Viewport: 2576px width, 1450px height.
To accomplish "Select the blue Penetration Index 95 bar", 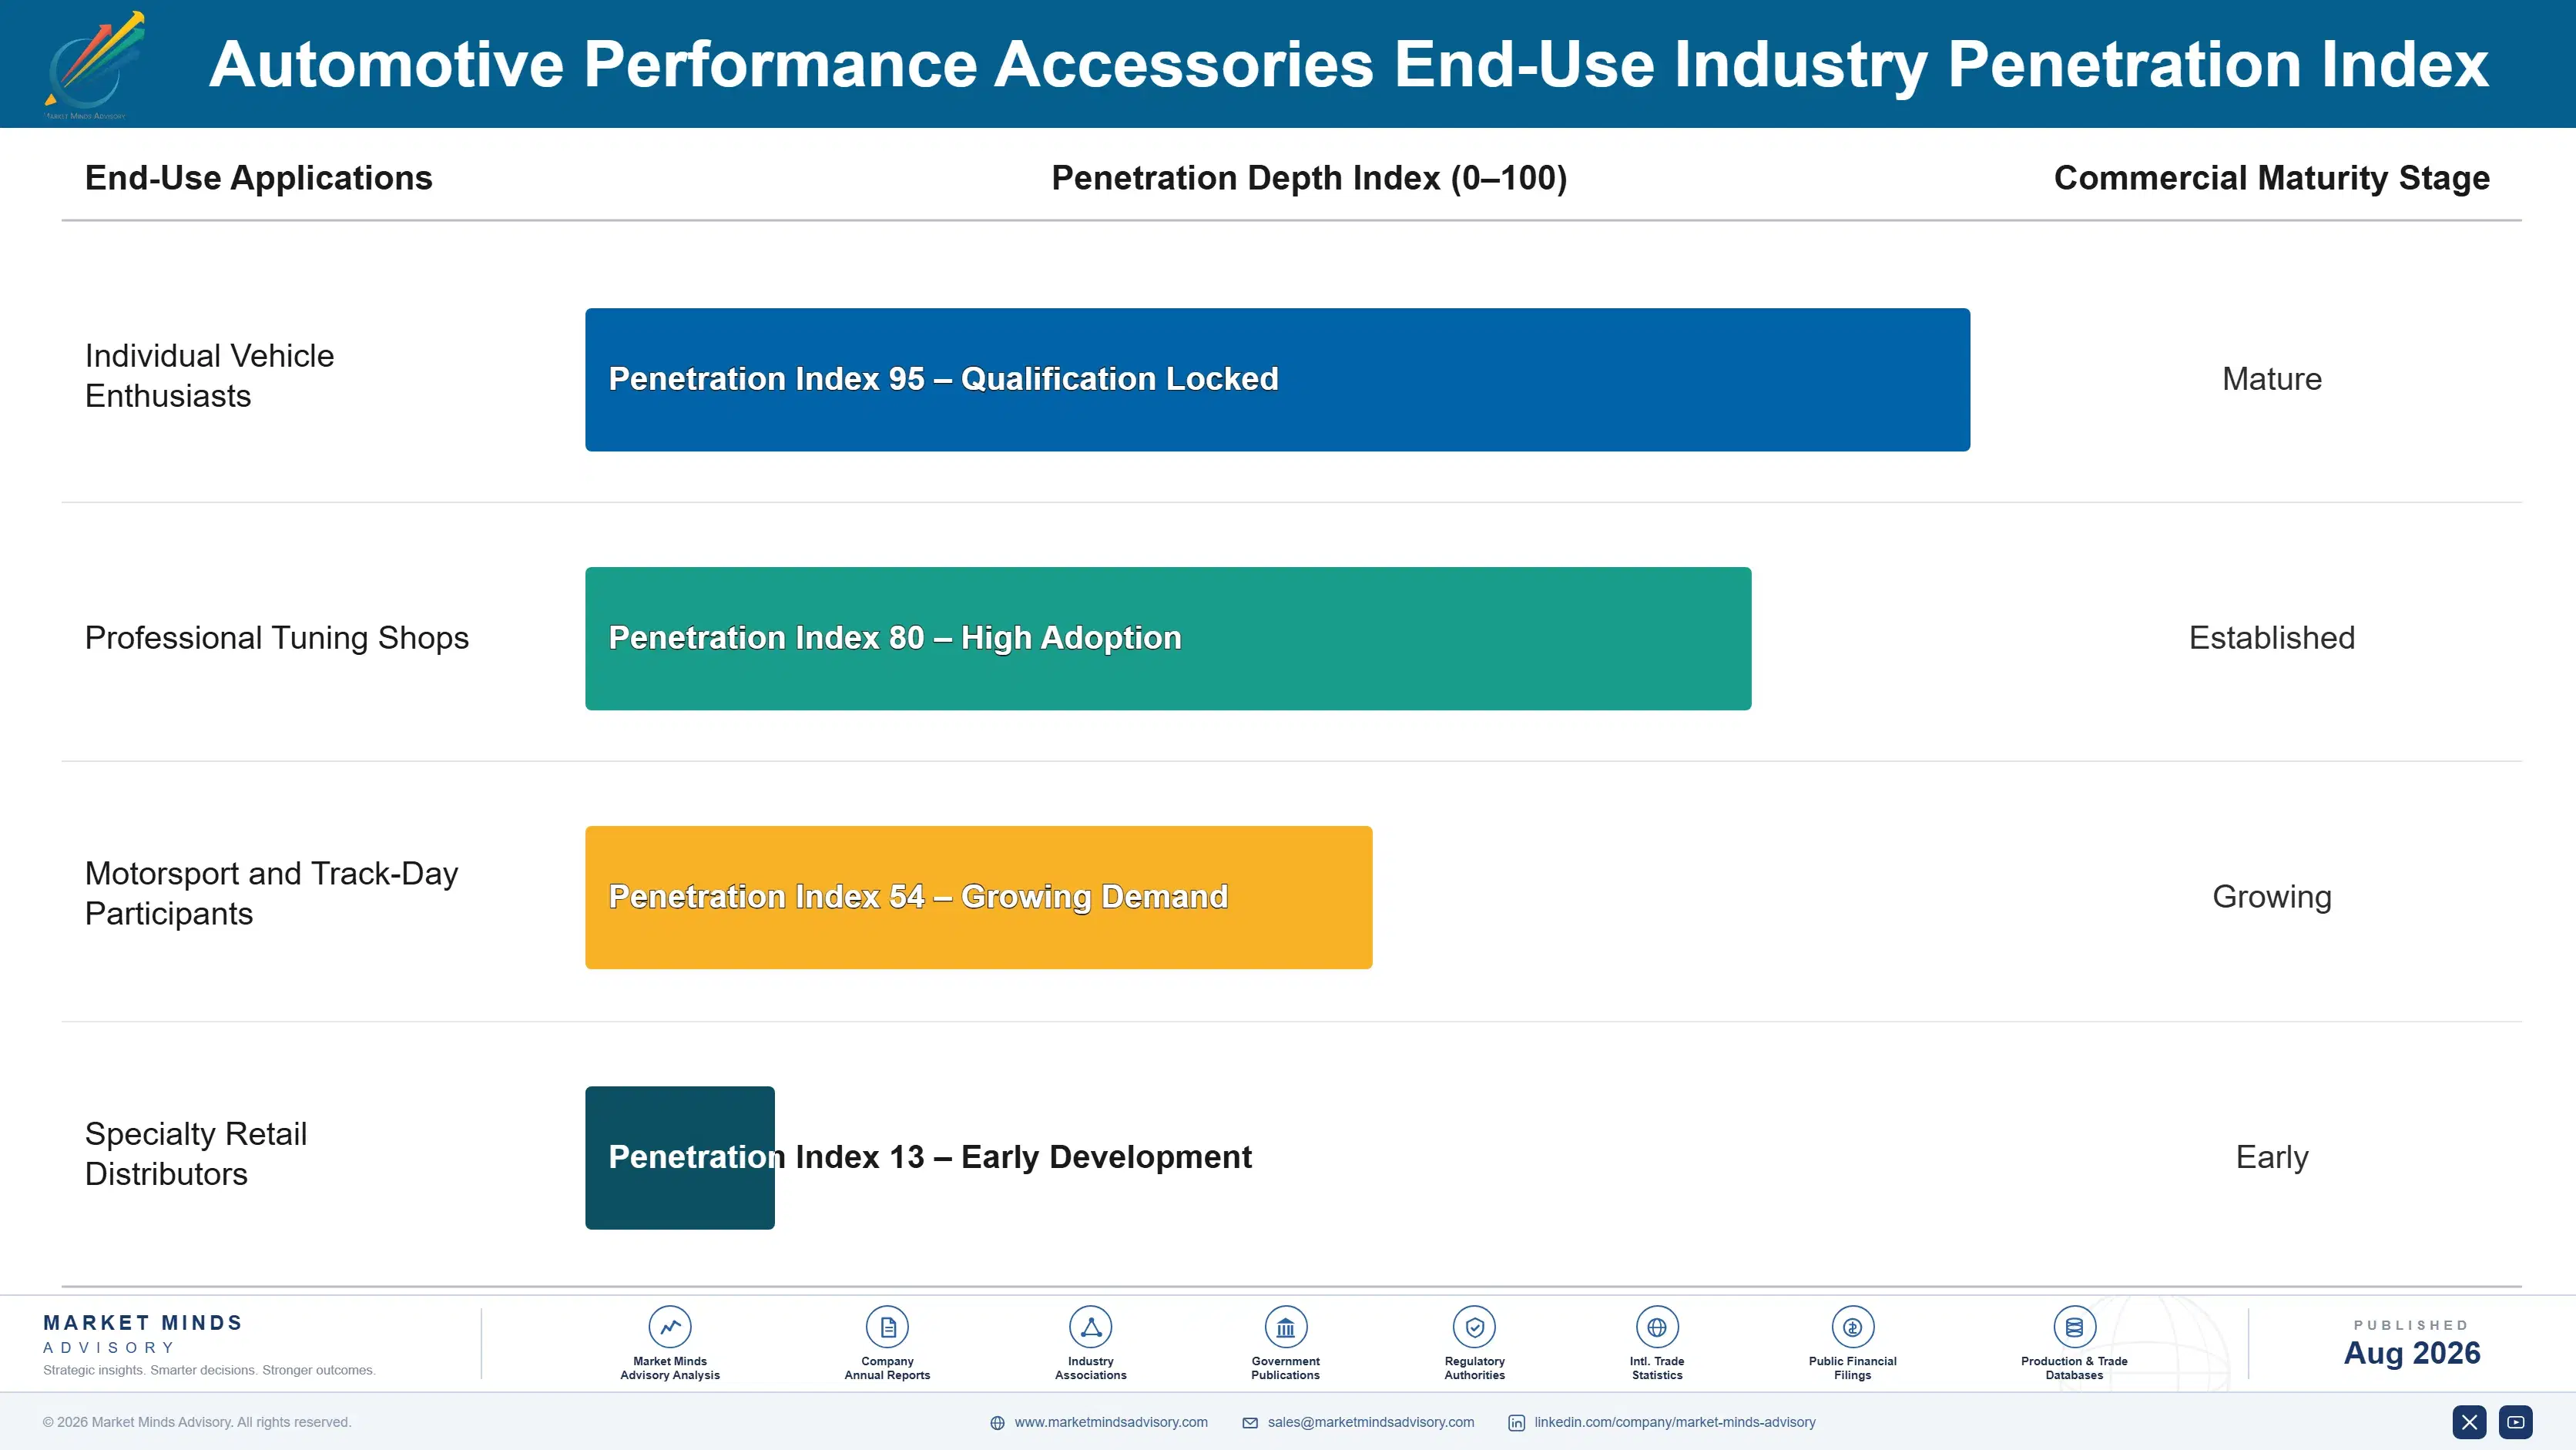I will click(1277, 379).
